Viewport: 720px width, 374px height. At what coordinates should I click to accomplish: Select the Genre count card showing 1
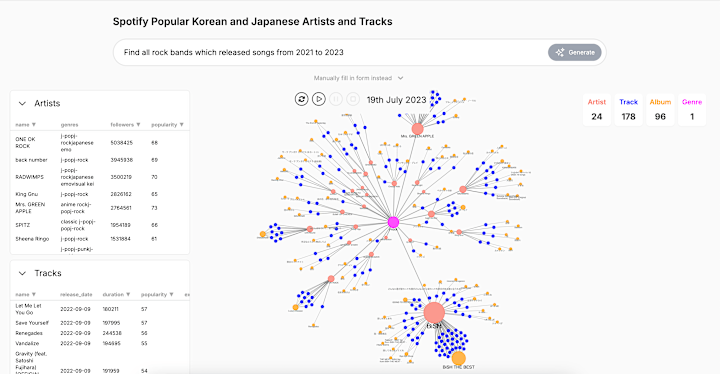(x=692, y=110)
